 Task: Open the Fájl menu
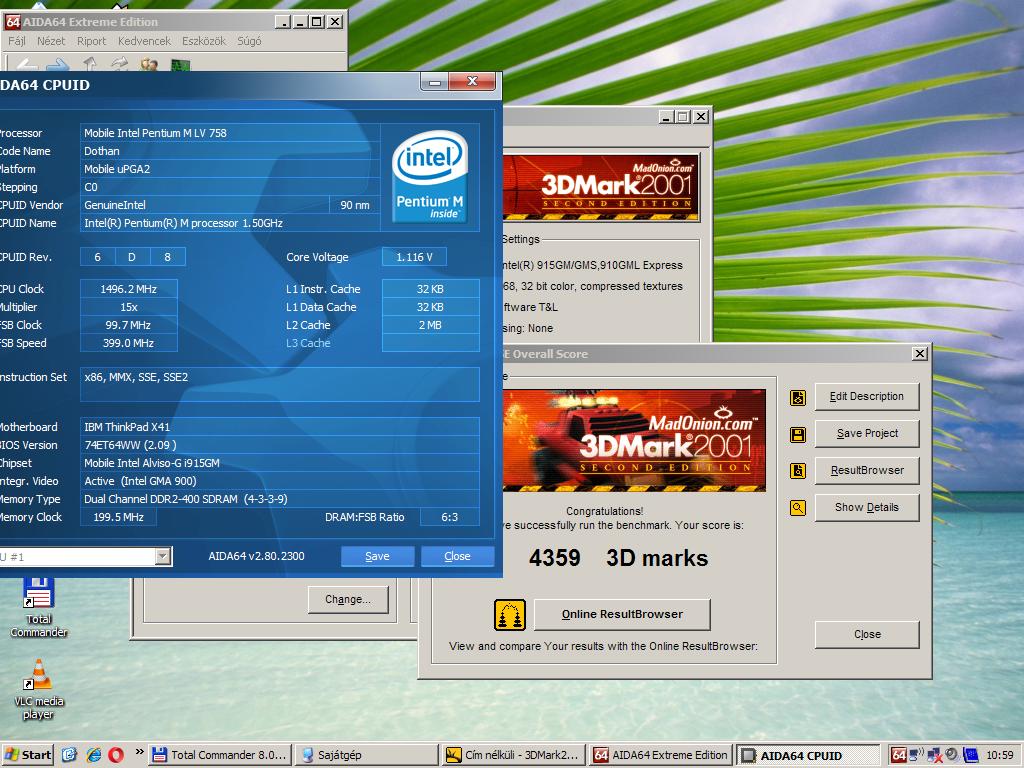[x=17, y=41]
